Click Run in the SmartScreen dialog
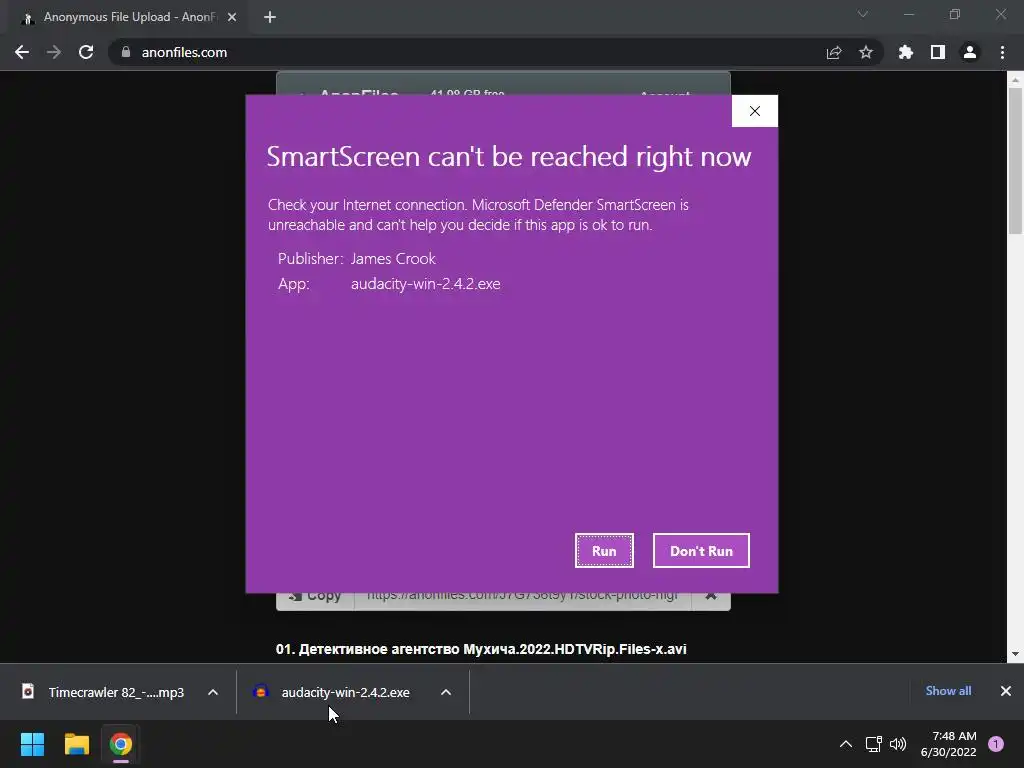 click(604, 551)
